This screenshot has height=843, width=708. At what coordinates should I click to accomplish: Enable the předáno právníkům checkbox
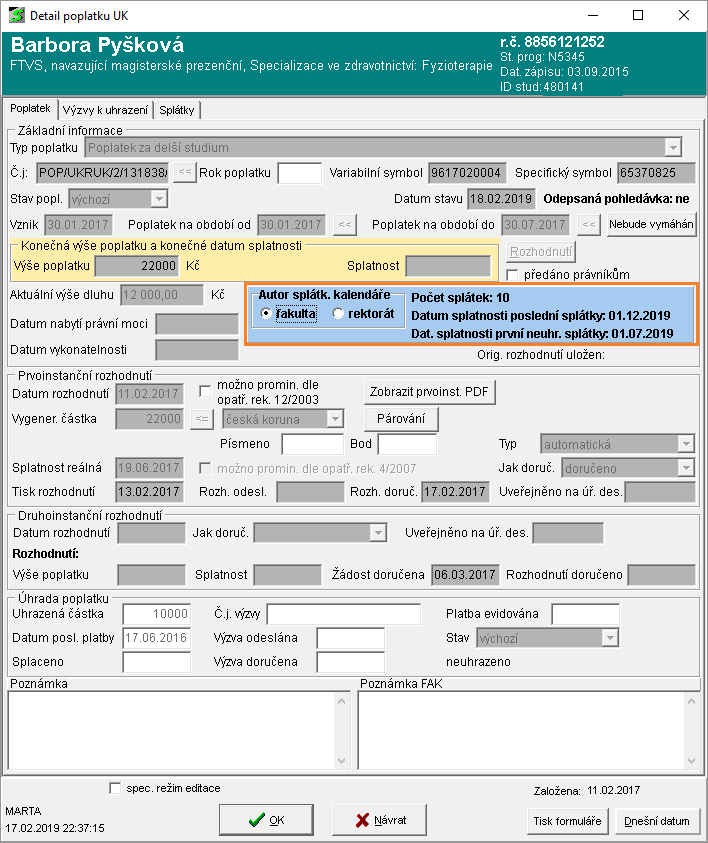(x=513, y=275)
